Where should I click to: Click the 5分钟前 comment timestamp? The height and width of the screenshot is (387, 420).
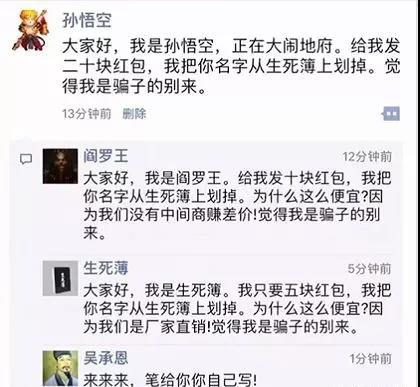[x=370, y=269]
